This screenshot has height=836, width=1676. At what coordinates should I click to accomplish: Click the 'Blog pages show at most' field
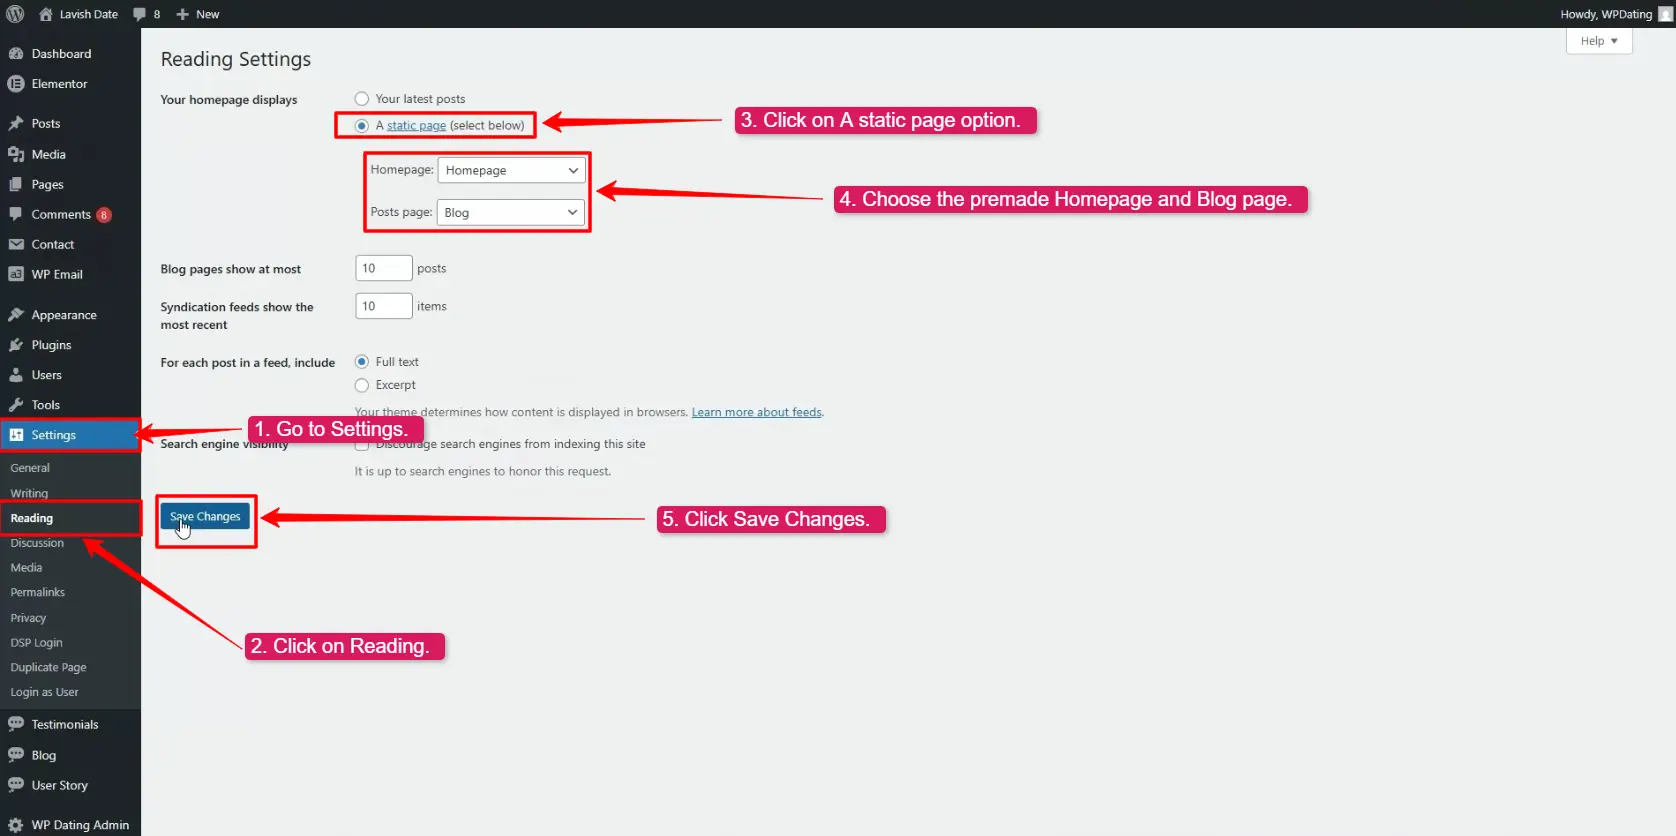pos(383,268)
